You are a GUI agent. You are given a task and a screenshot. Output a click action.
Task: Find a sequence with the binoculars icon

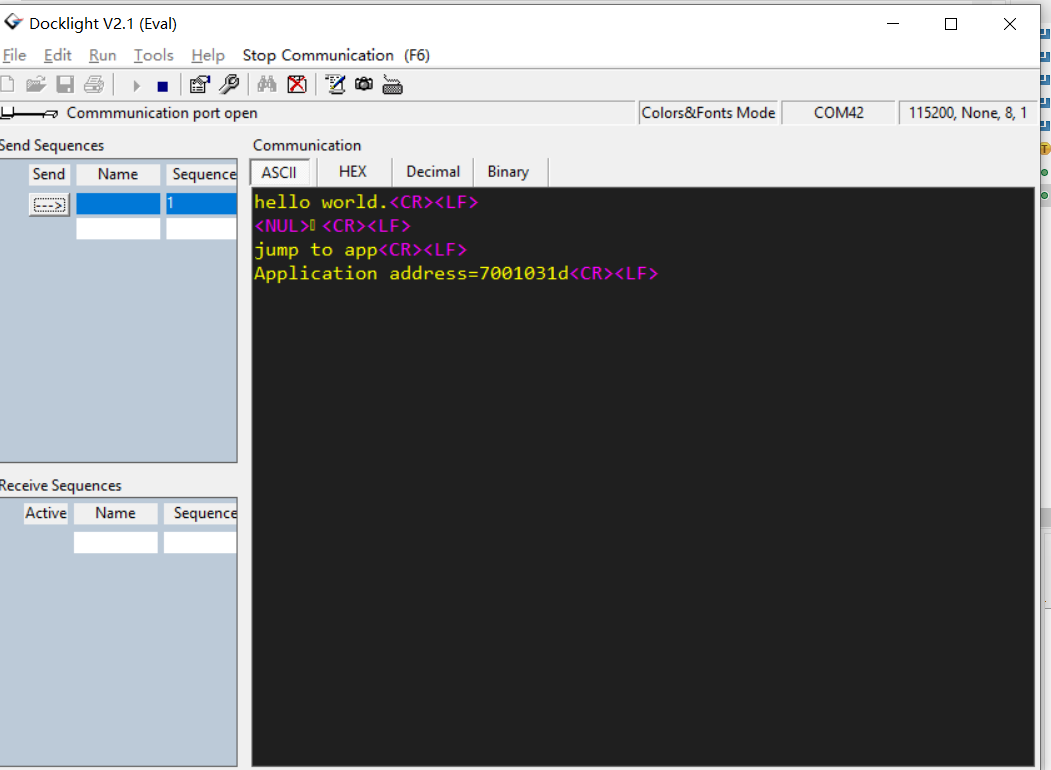[x=266, y=84]
